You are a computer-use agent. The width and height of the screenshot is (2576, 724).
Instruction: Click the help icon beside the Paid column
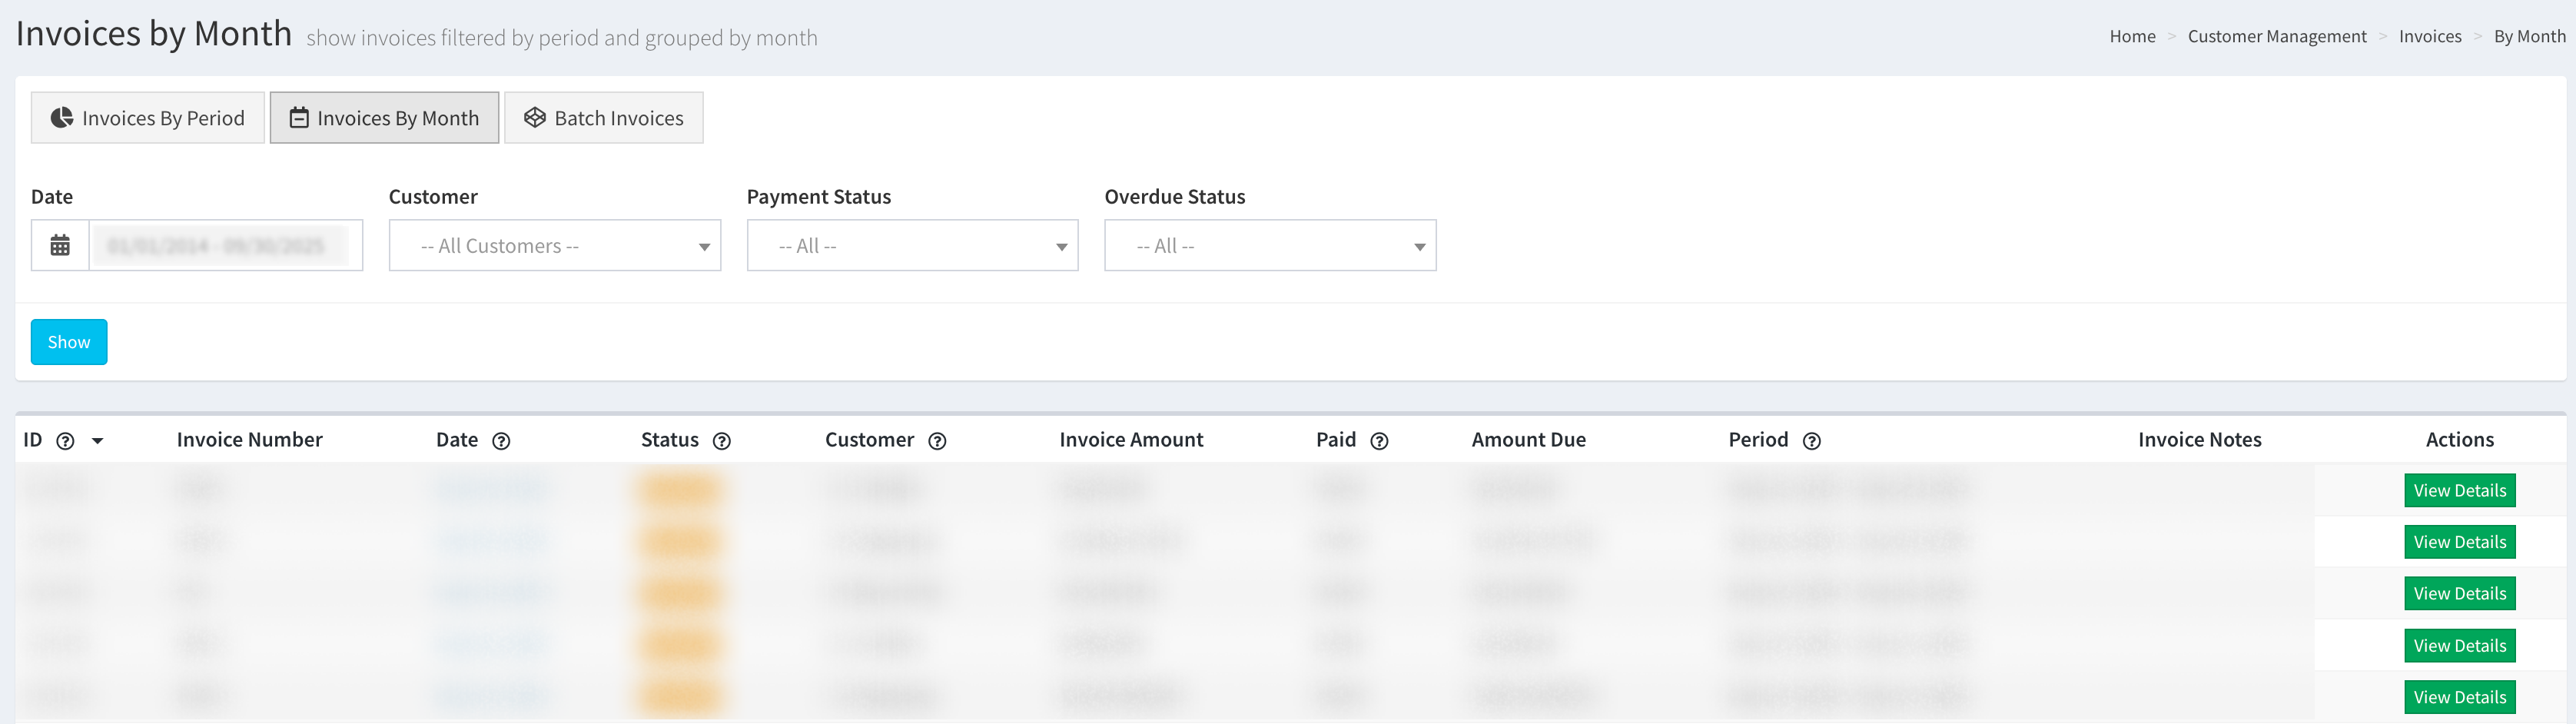[1380, 440]
